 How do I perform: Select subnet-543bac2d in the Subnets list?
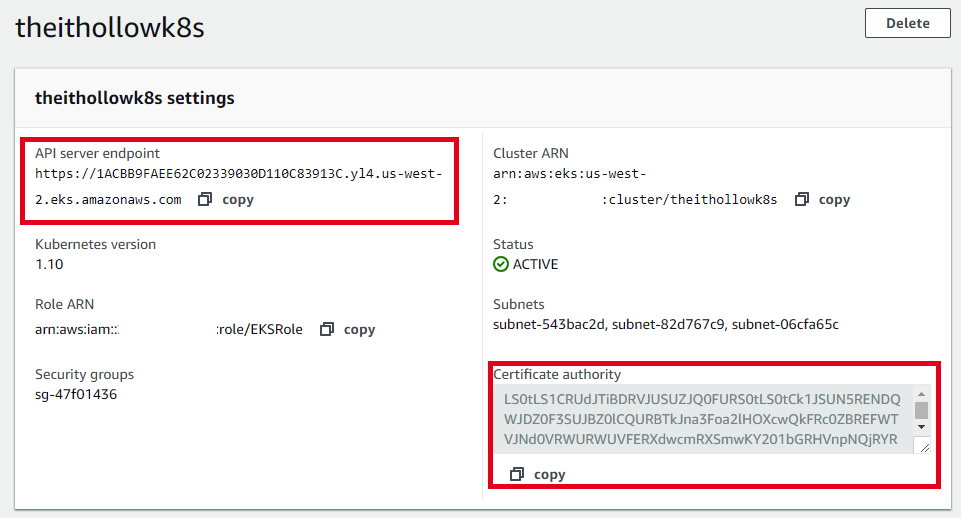(549, 324)
